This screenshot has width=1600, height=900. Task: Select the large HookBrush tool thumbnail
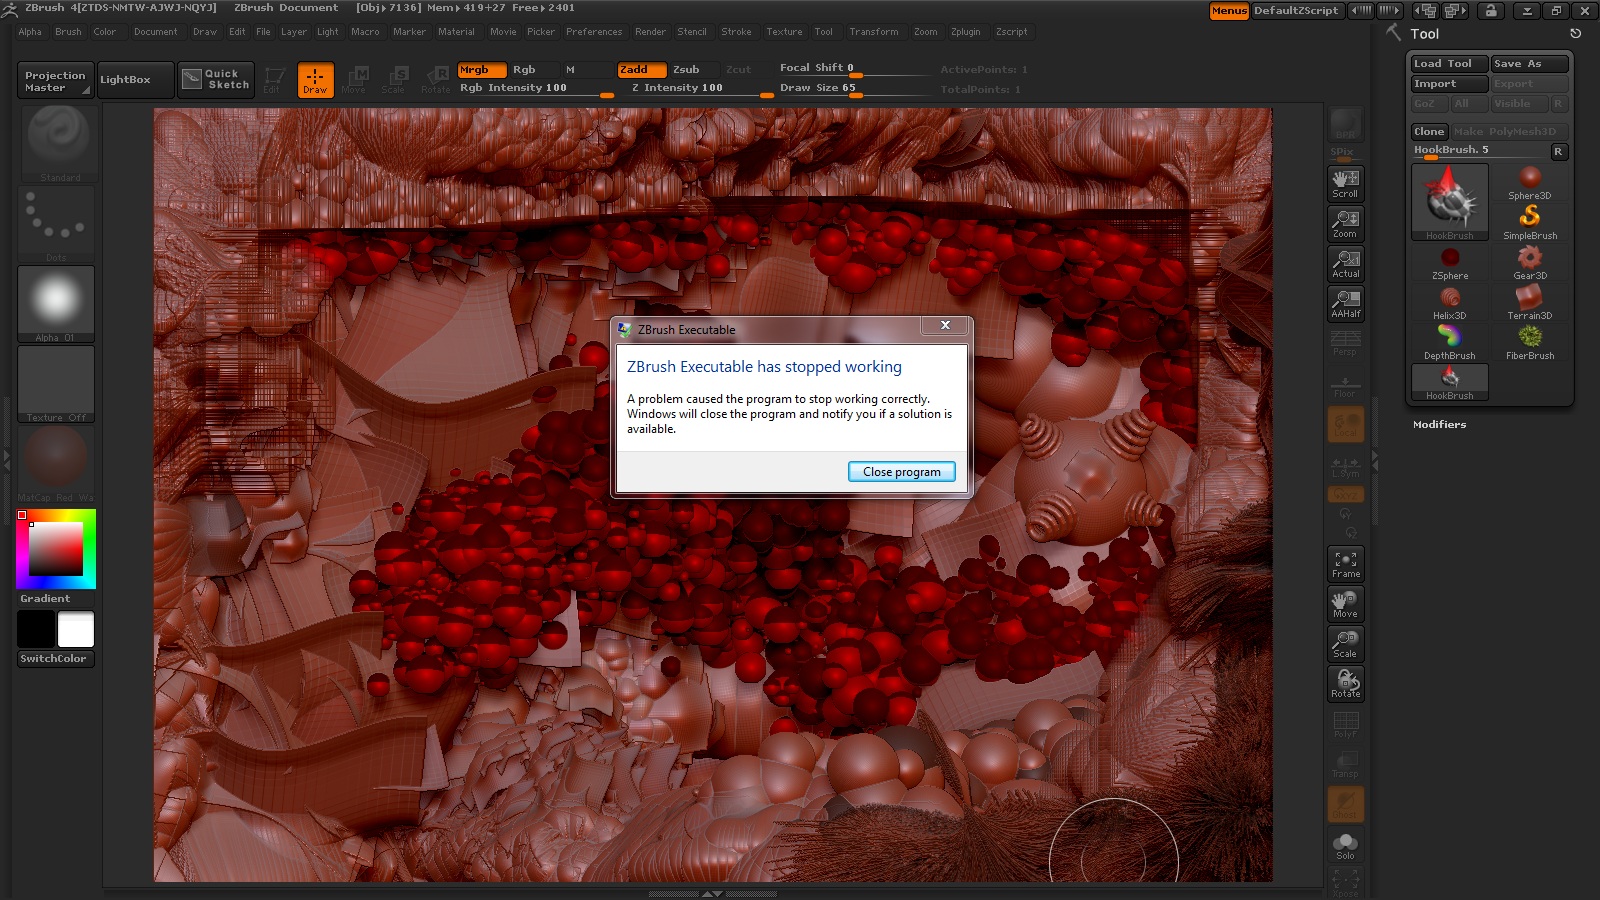tap(1449, 202)
